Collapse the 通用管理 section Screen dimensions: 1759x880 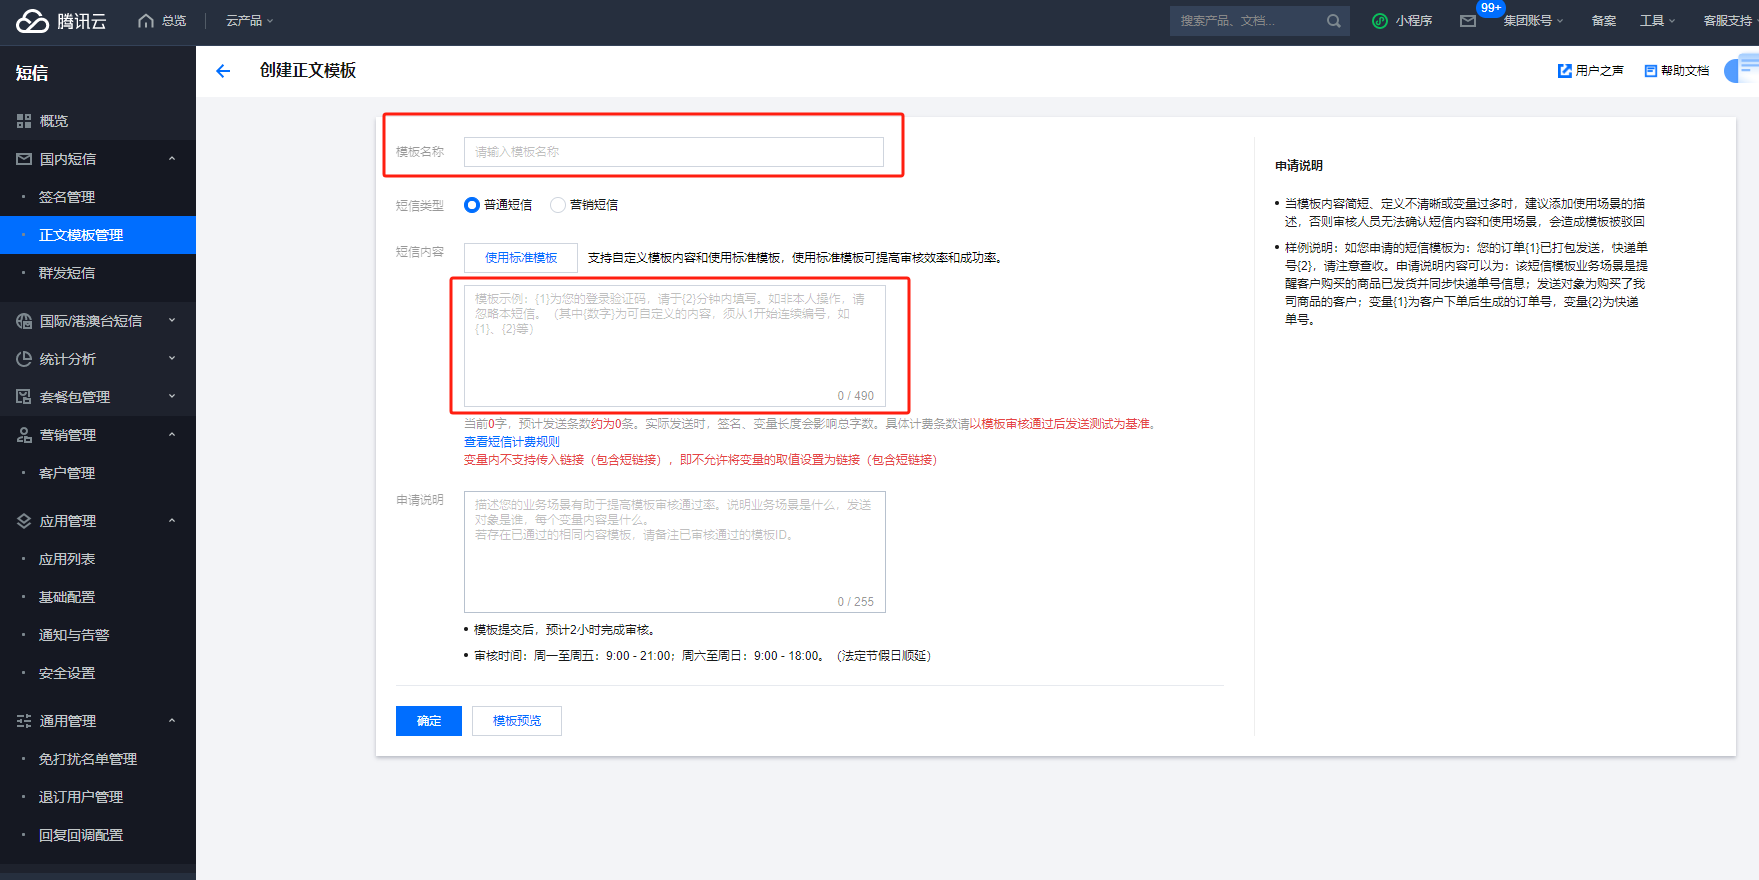(172, 721)
